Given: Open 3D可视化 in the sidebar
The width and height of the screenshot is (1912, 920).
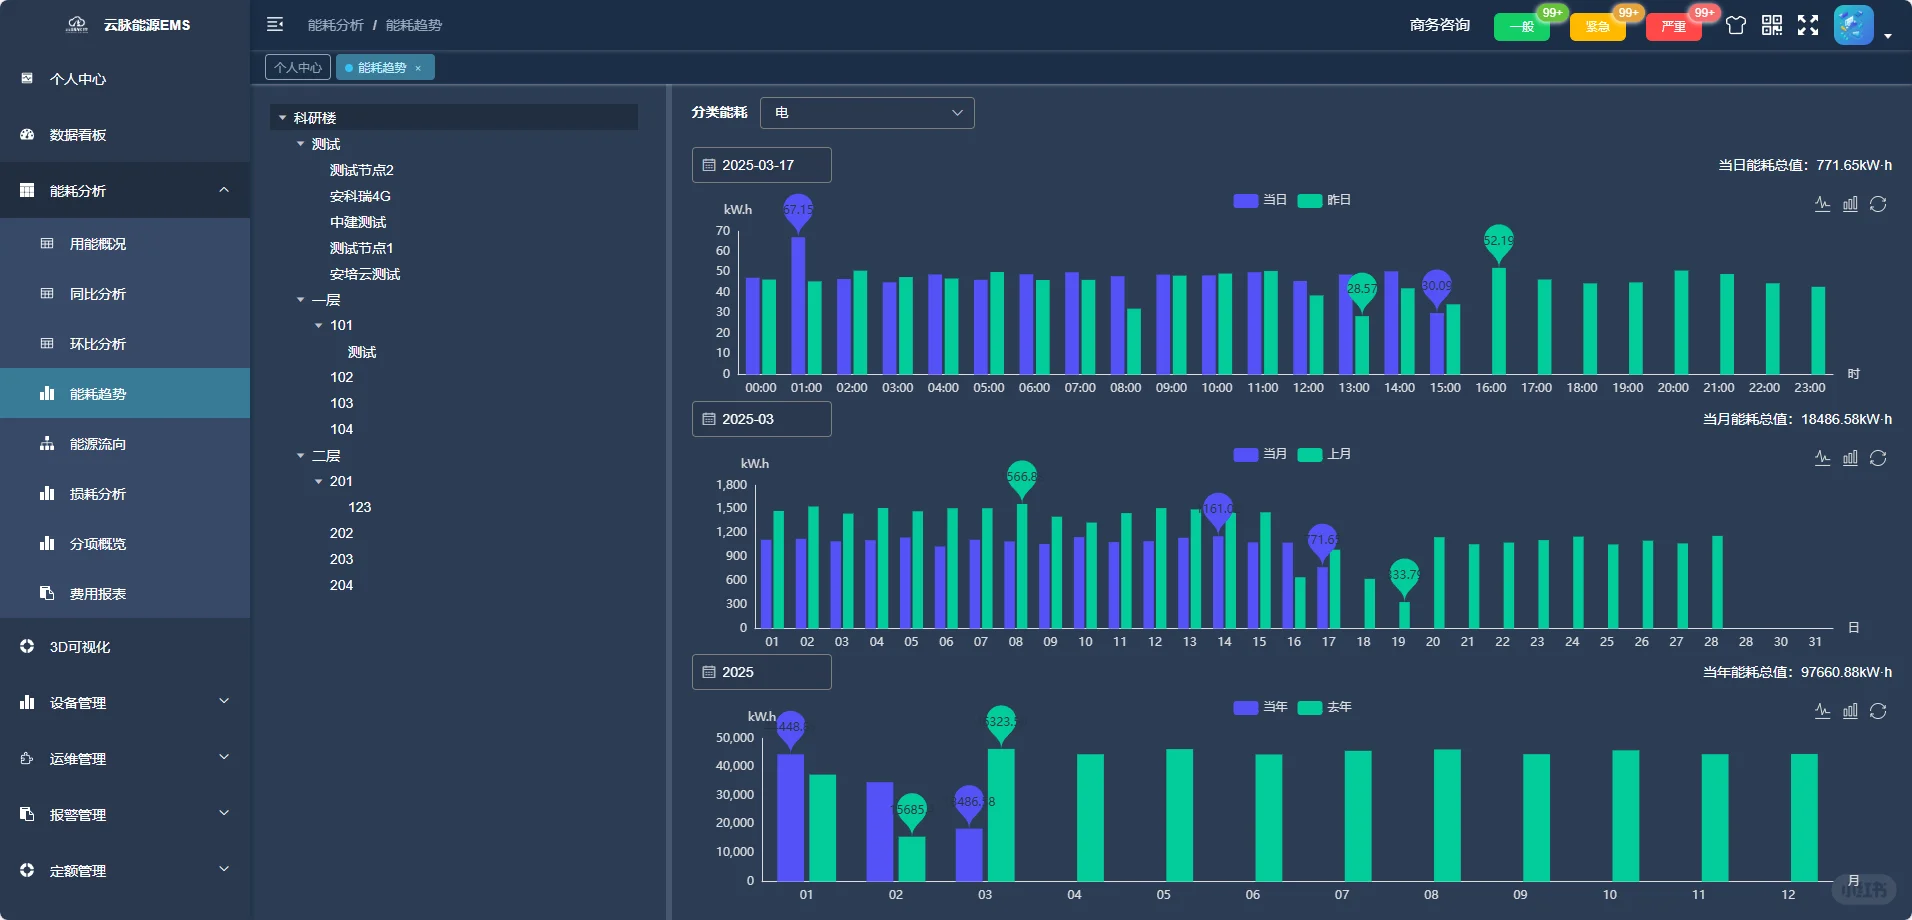Looking at the screenshot, I should click(125, 647).
